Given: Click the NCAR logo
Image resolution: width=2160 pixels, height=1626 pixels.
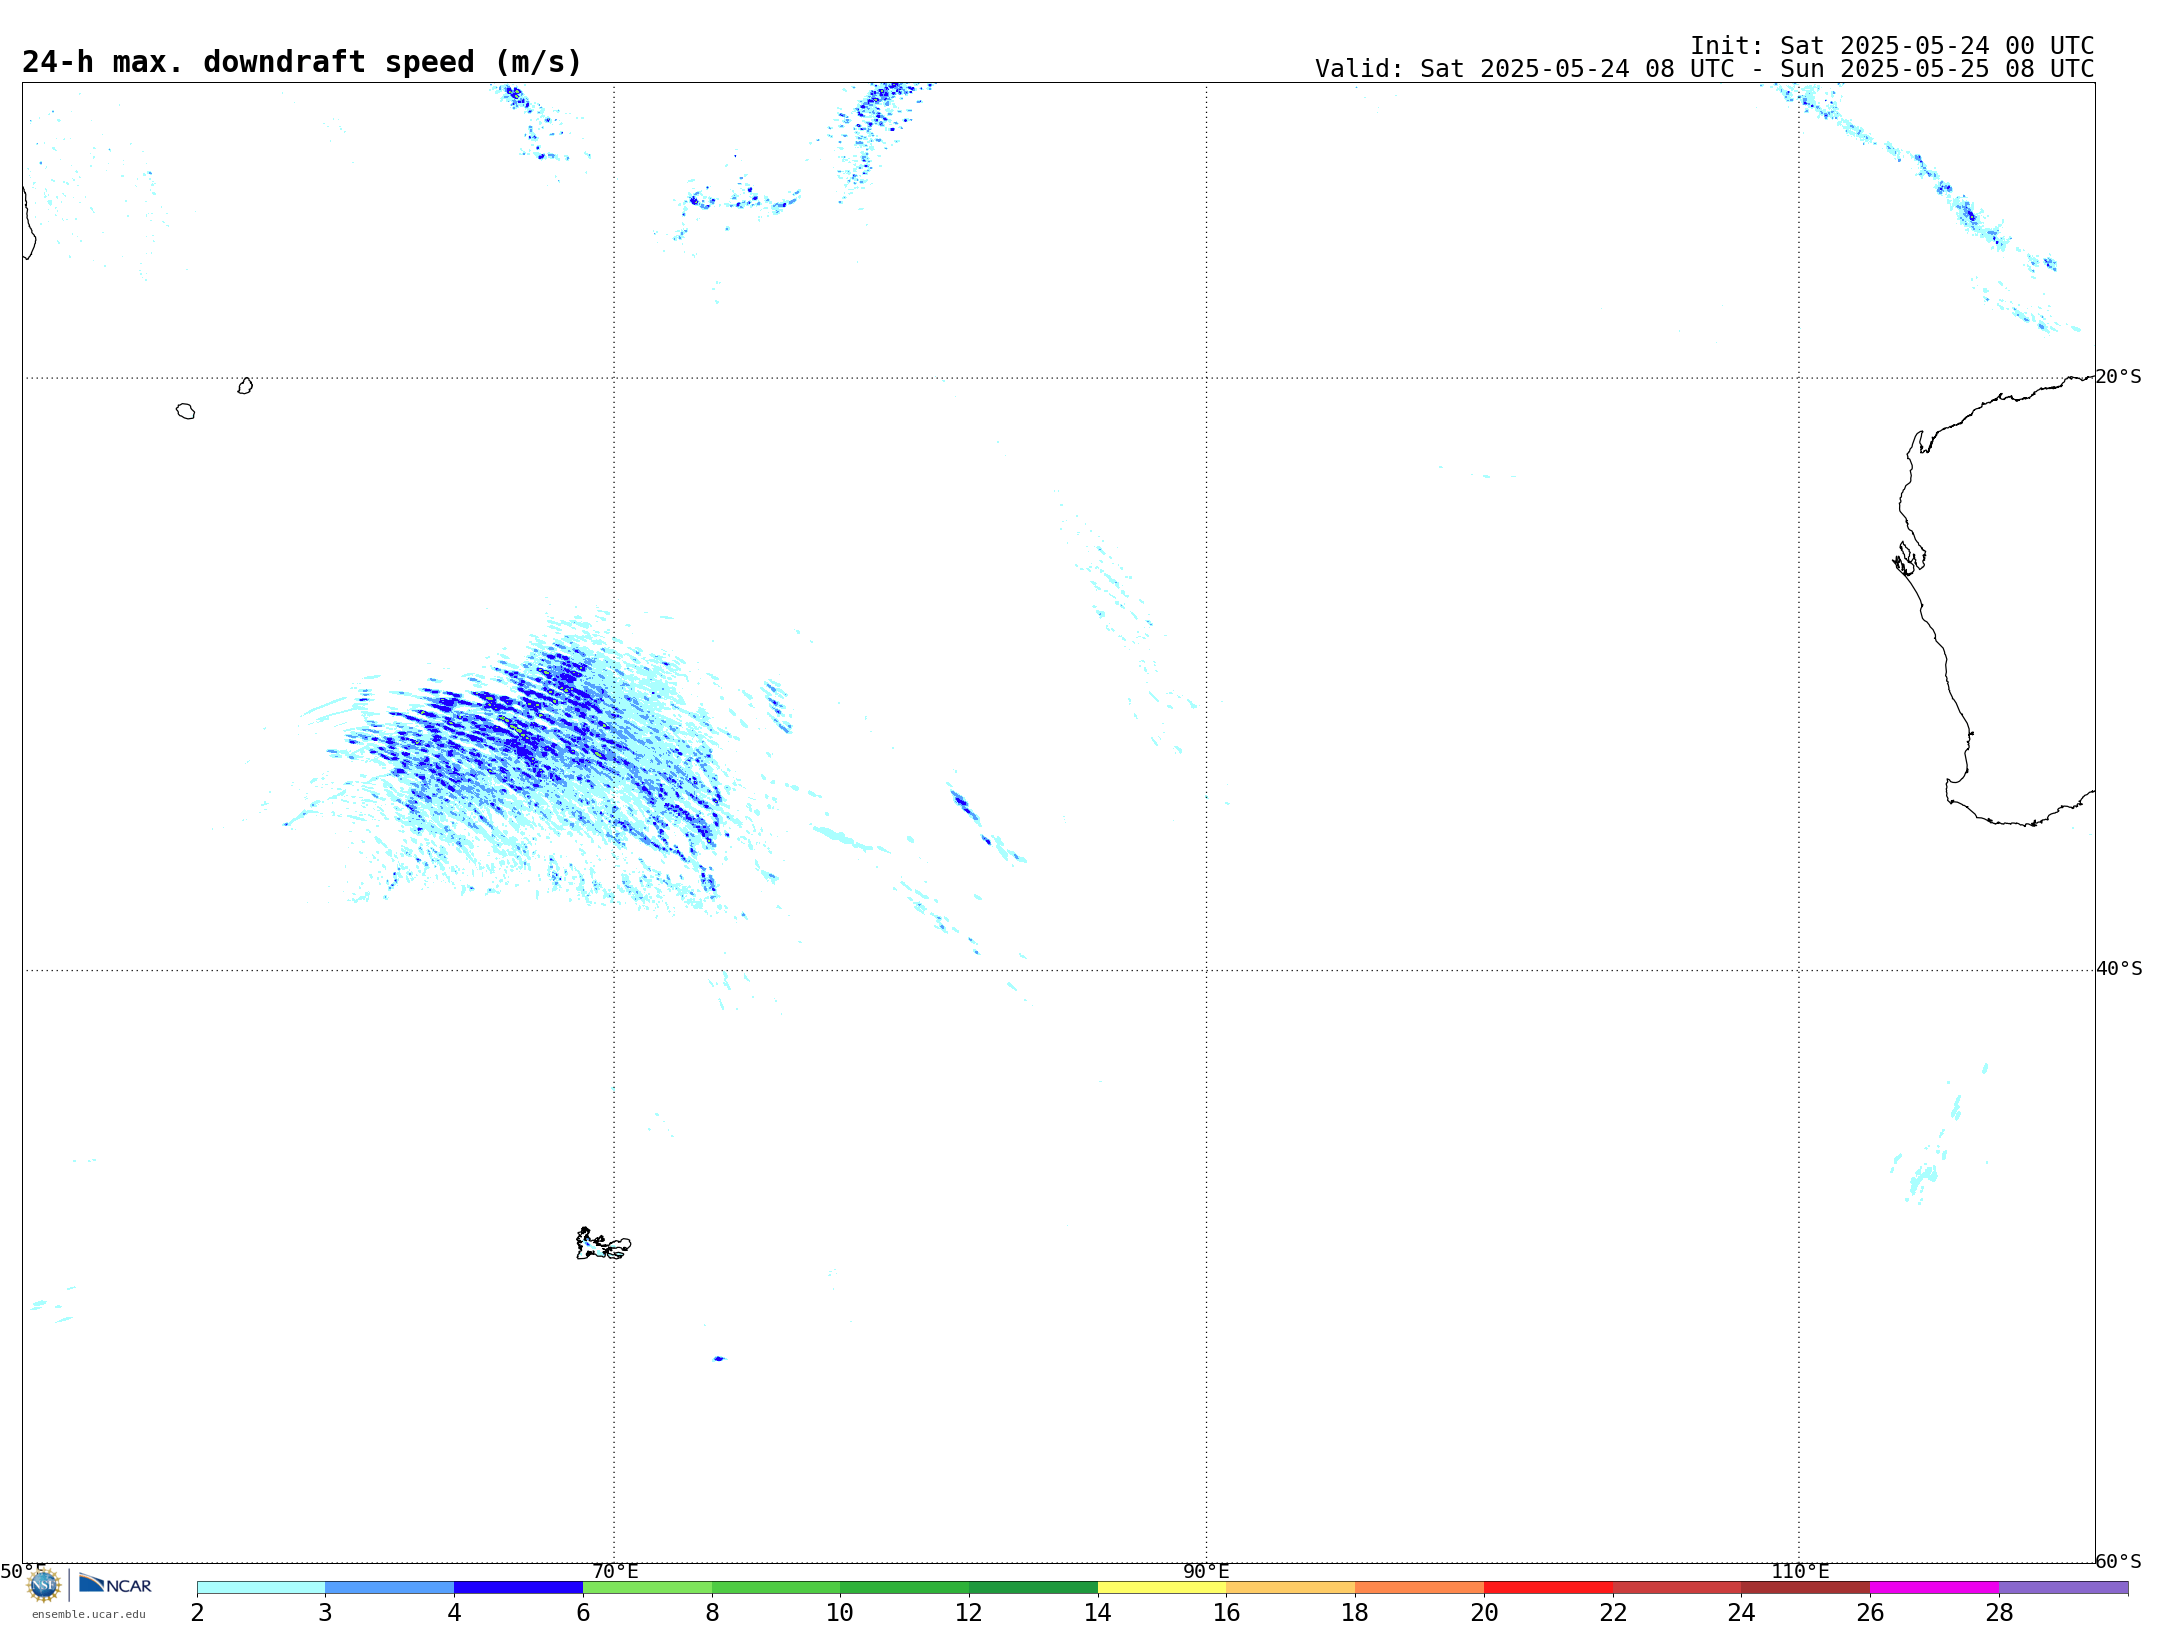Looking at the screenshot, I should coord(115,1584).
